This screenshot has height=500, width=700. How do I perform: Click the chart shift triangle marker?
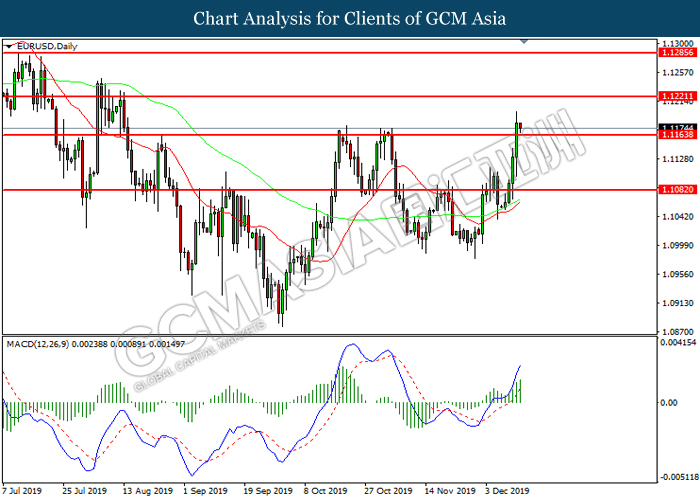(x=524, y=42)
